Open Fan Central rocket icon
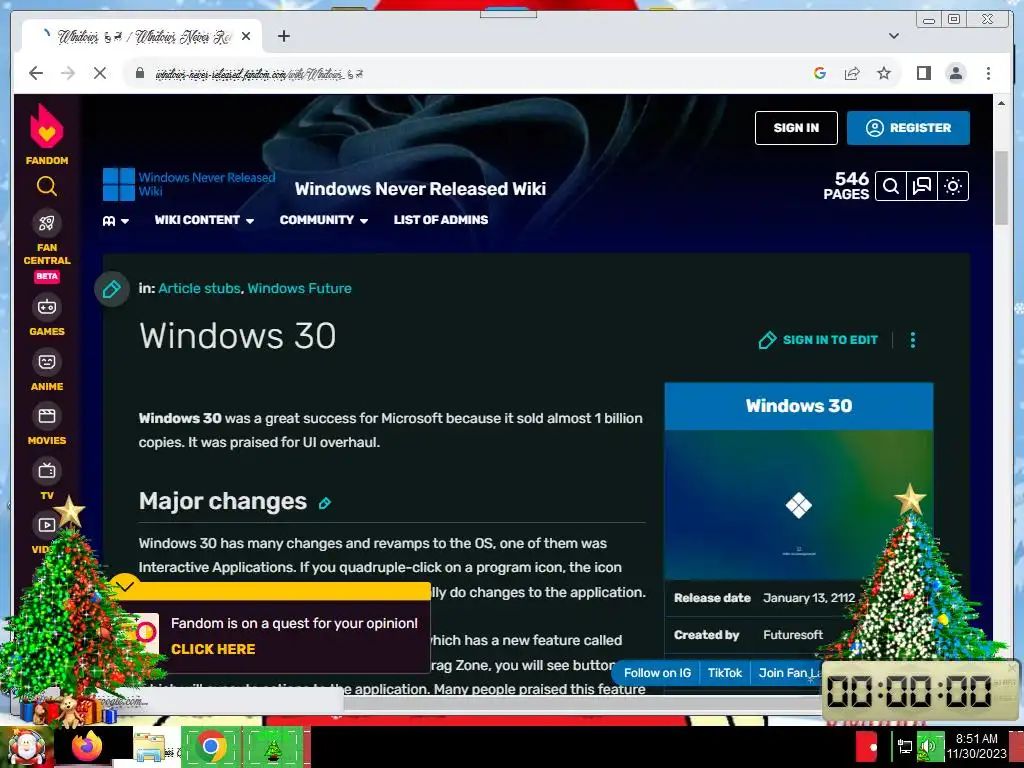The width and height of the screenshot is (1024, 768). point(46,223)
